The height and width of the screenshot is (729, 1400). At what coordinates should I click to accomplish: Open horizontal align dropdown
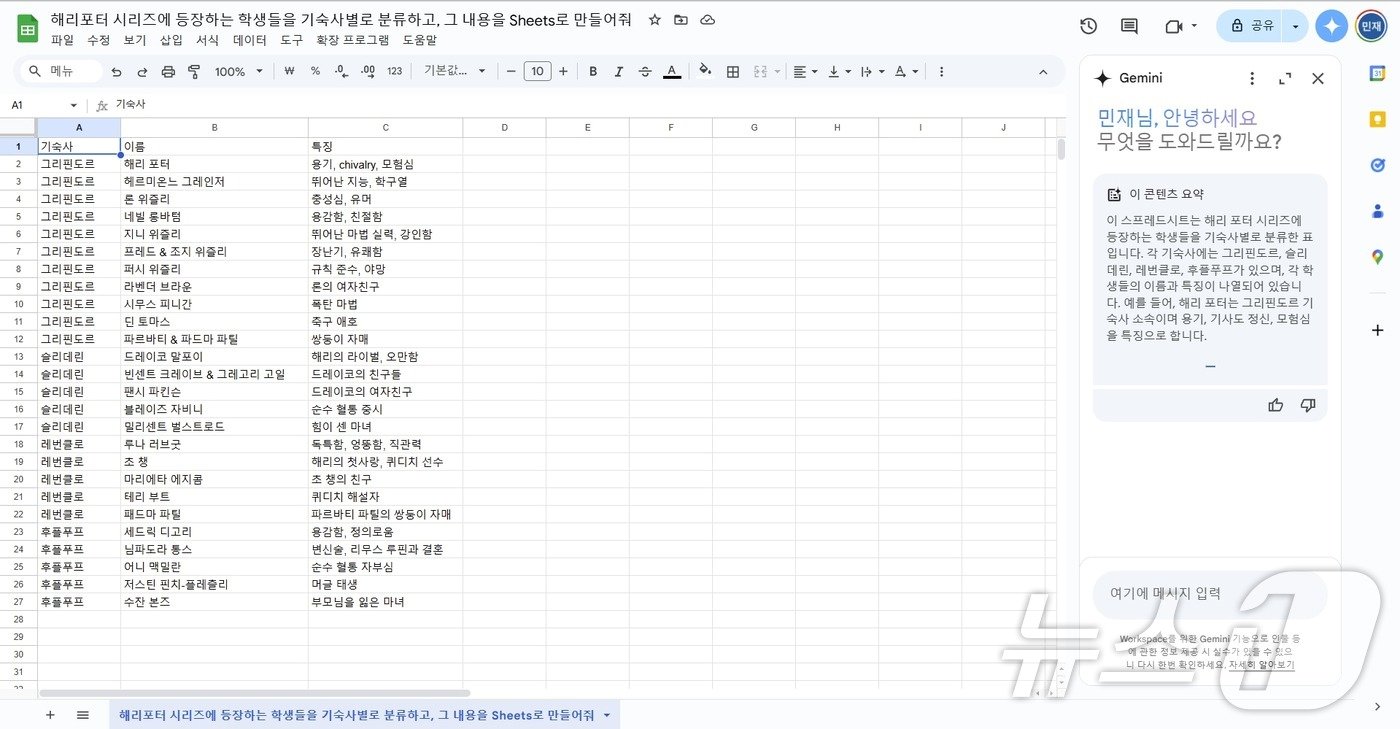point(805,72)
